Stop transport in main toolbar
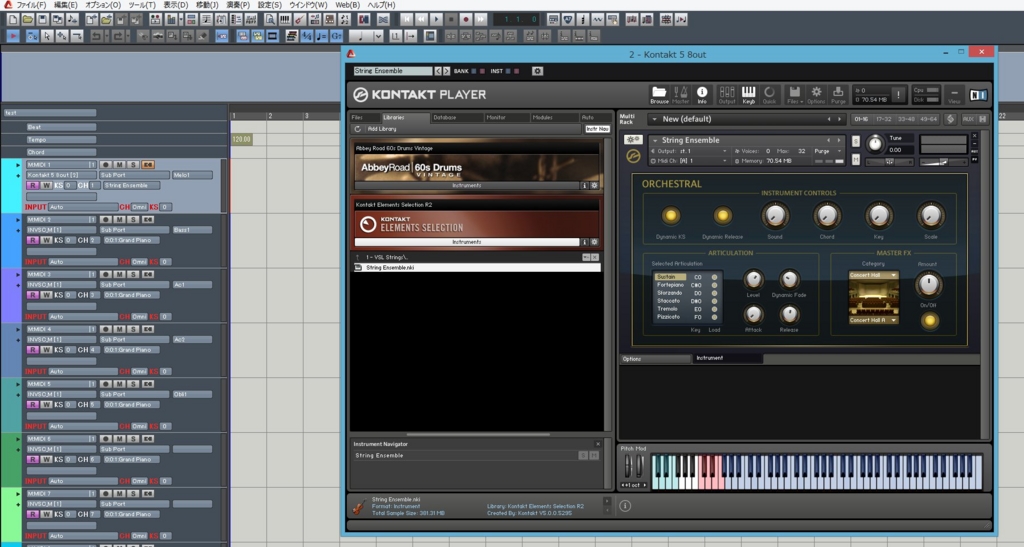1024x547 pixels. tap(451, 20)
